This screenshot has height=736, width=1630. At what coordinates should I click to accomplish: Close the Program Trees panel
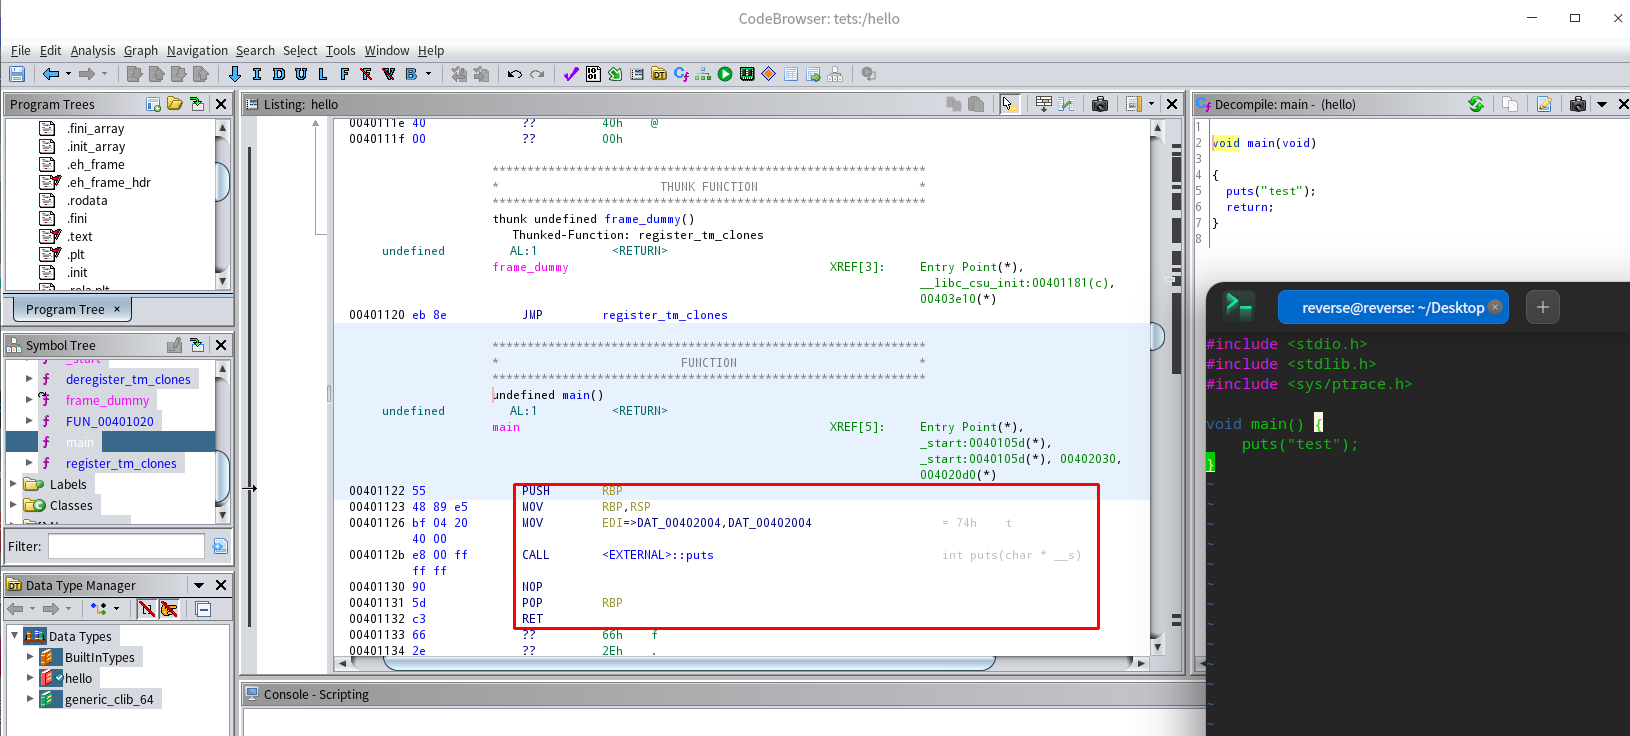[221, 104]
